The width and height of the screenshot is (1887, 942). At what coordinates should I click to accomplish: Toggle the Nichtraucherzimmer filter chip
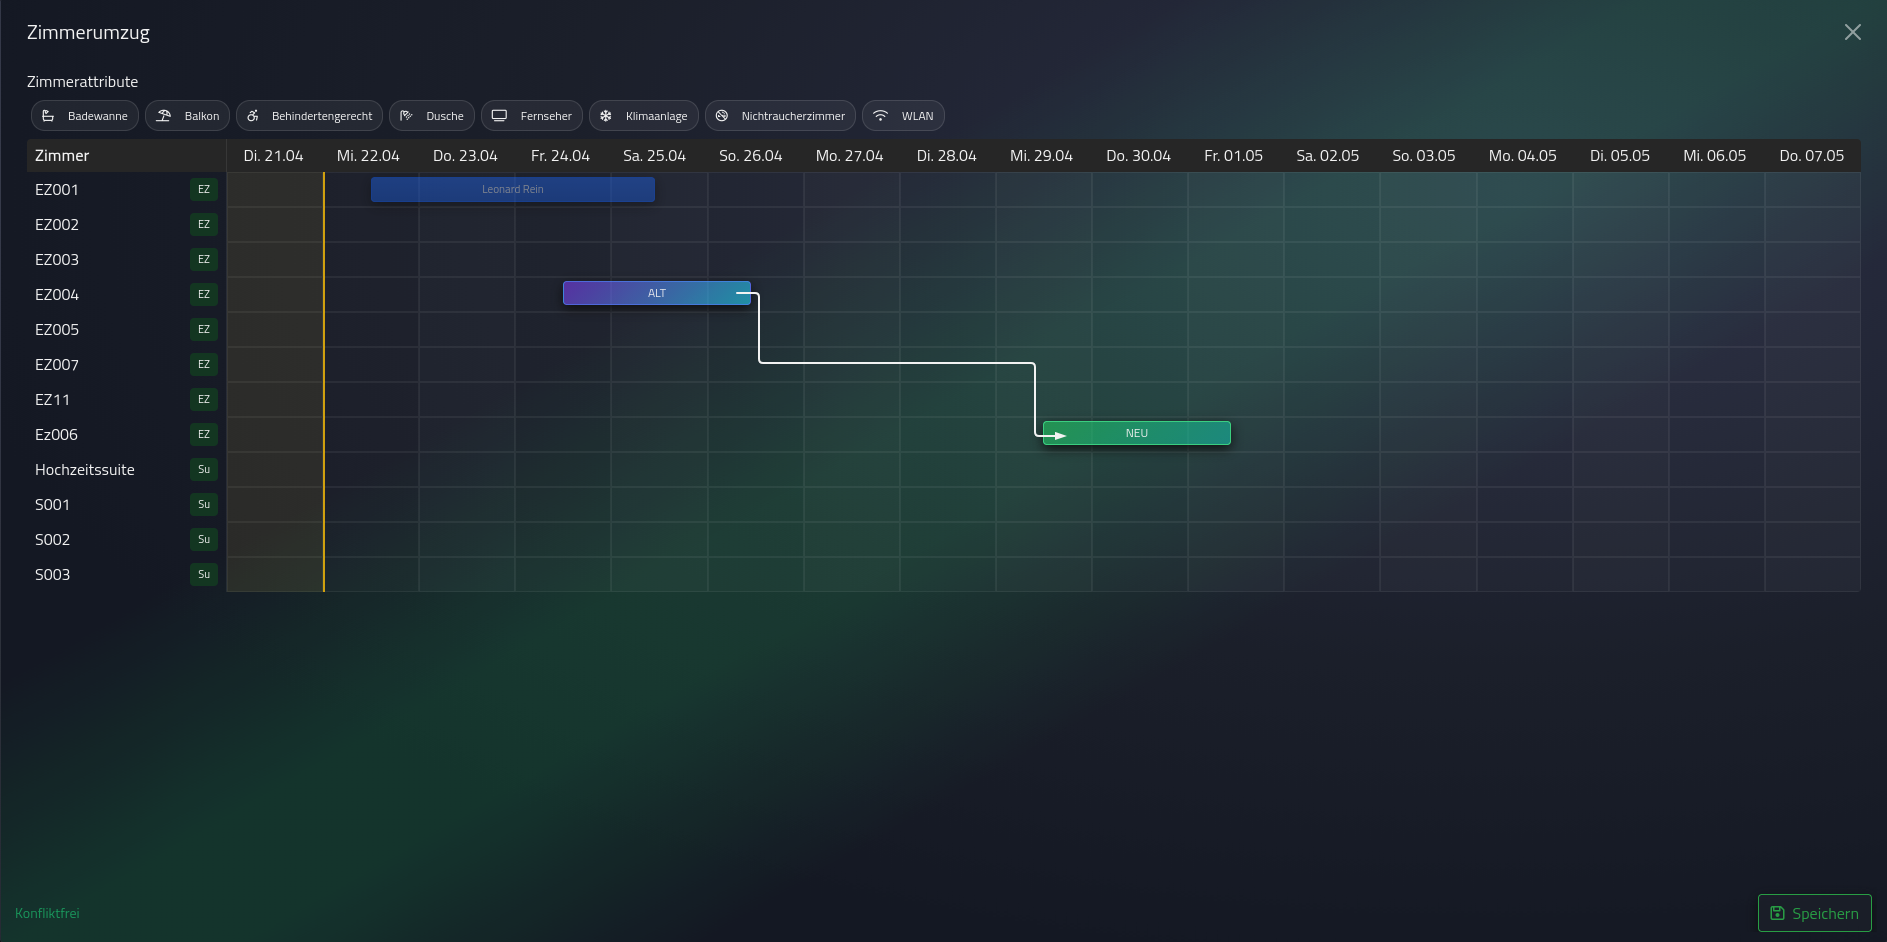(780, 116)
